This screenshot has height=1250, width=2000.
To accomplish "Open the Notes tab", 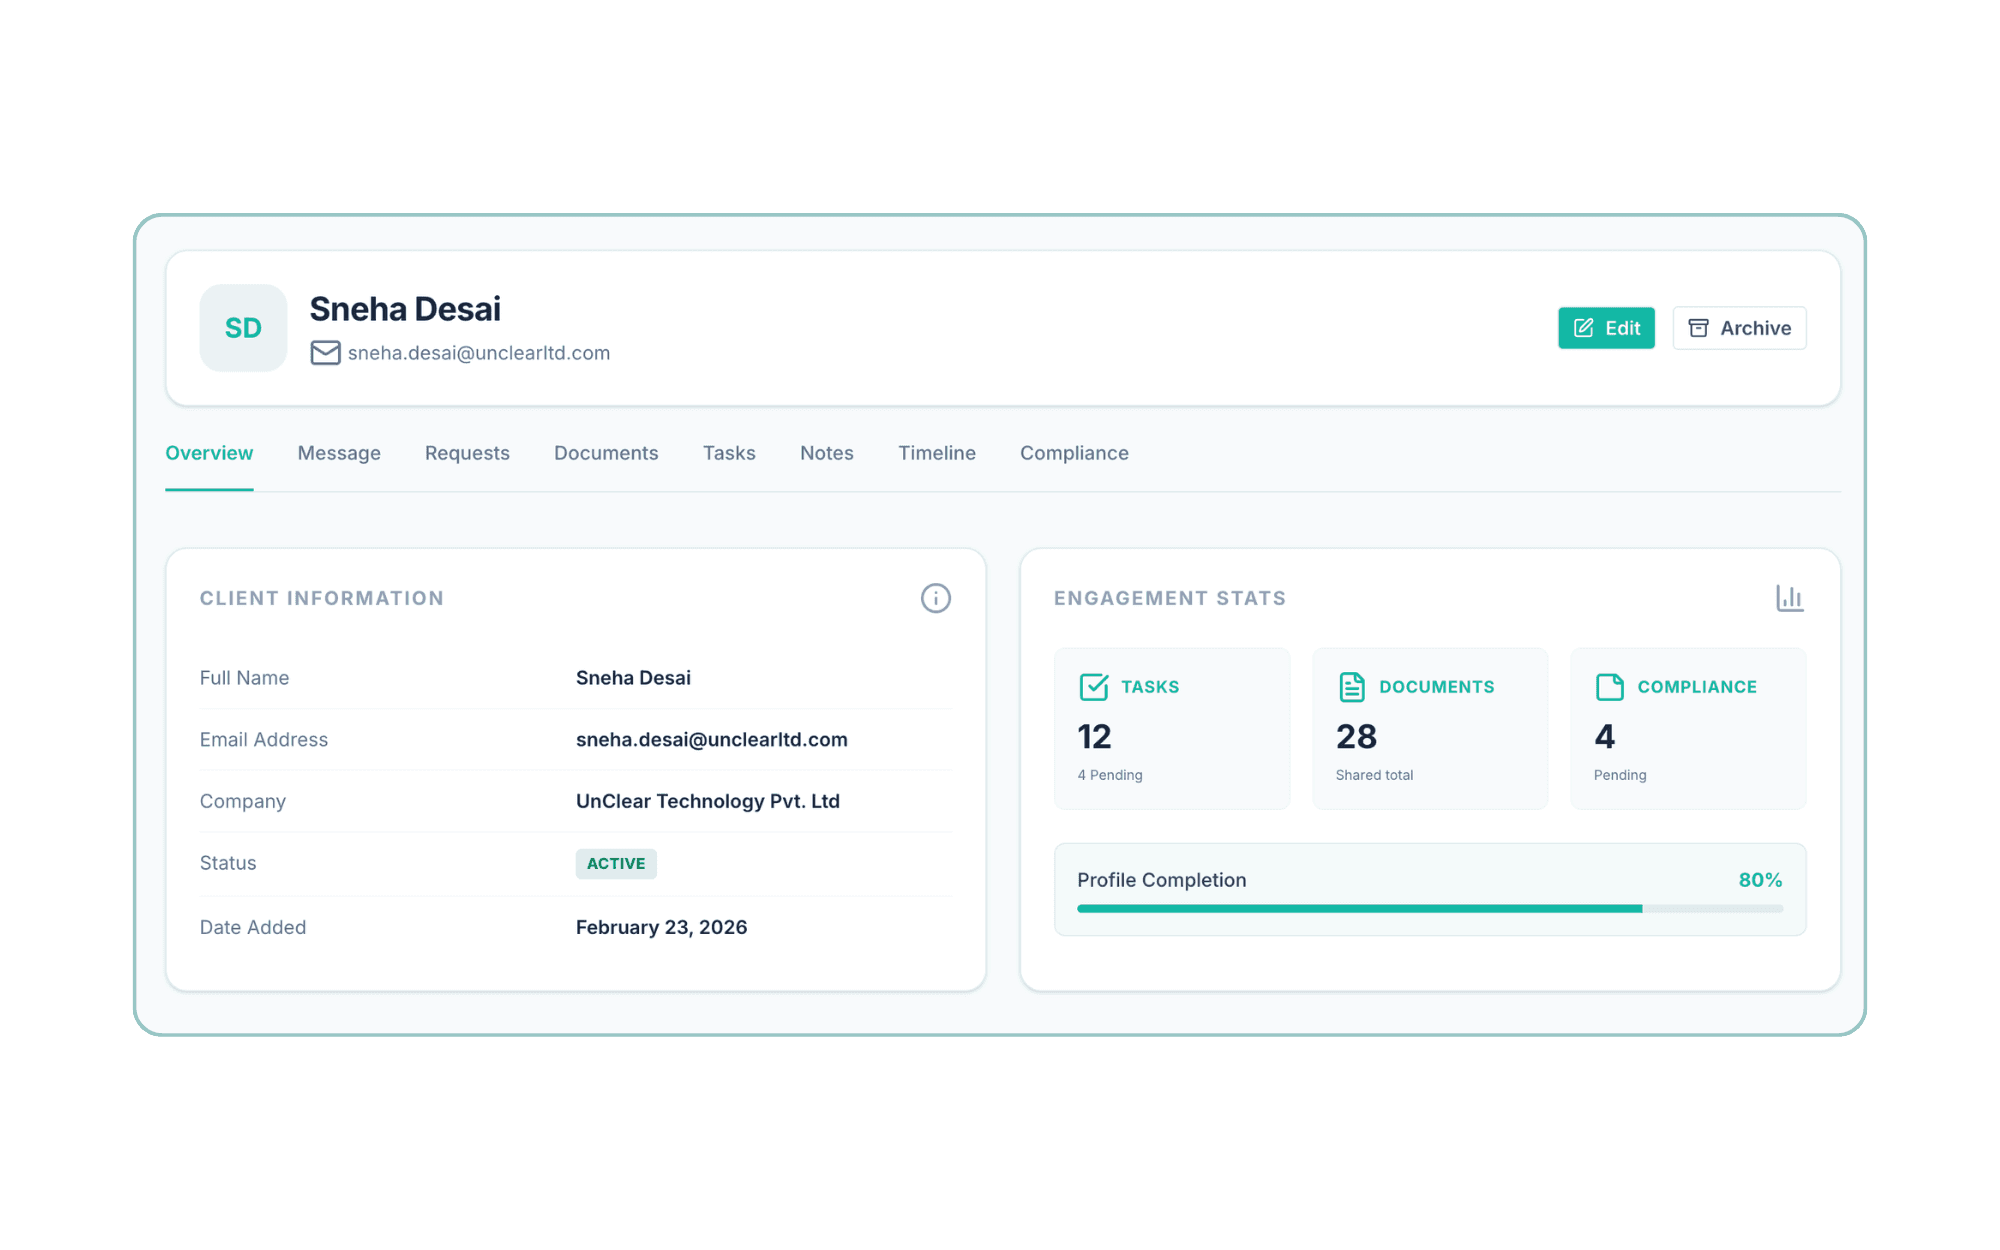I will [826, 453].
